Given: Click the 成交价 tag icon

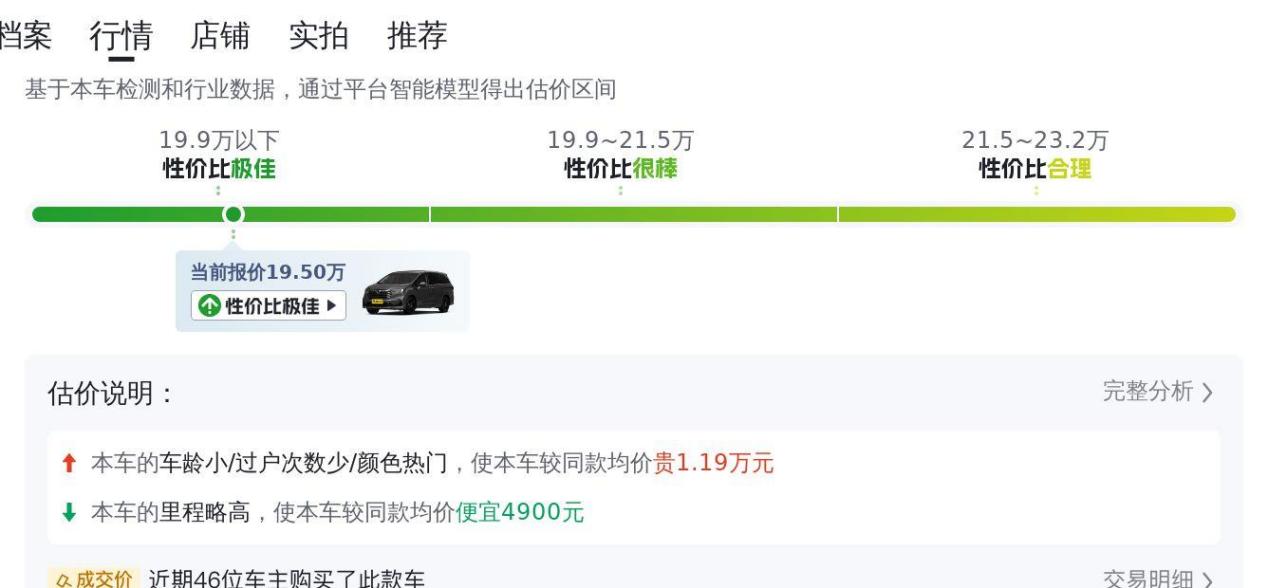Looking at the screenshot, I should 90,579.
